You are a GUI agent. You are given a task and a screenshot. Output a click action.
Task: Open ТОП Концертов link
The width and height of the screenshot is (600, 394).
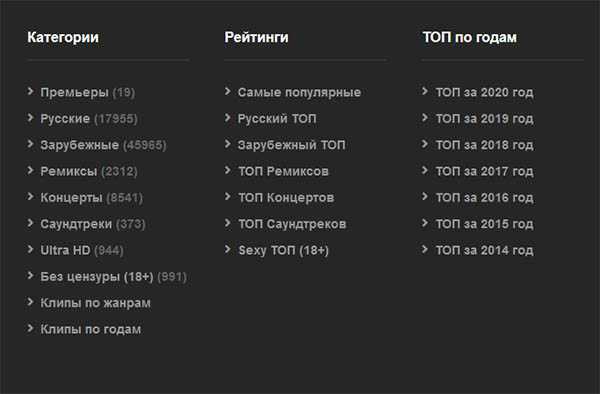[286, 198]
